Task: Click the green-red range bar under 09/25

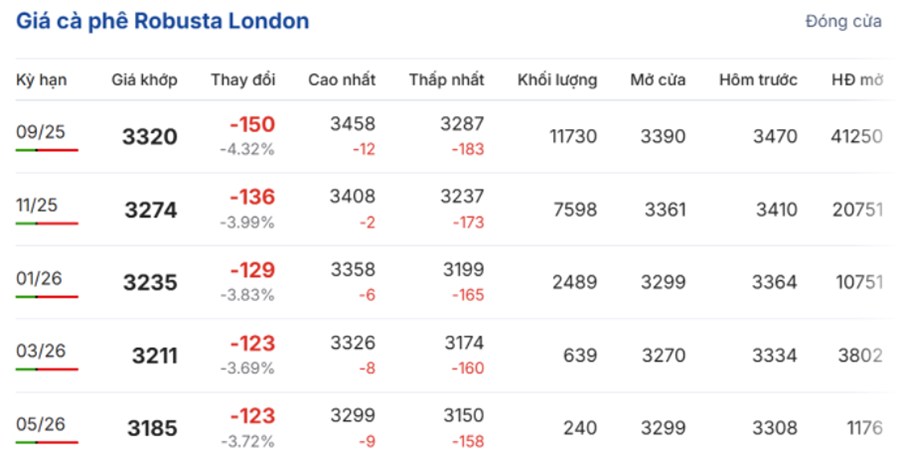Action: tap(47, 150)
